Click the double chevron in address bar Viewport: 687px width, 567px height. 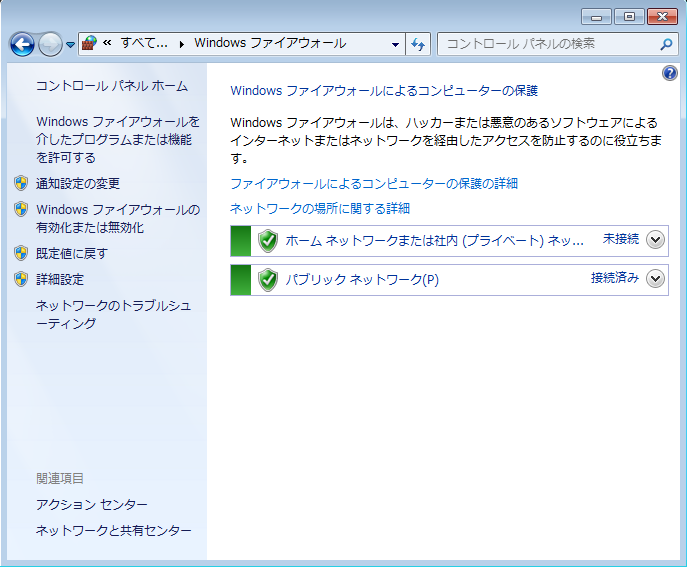coord(107,43)
